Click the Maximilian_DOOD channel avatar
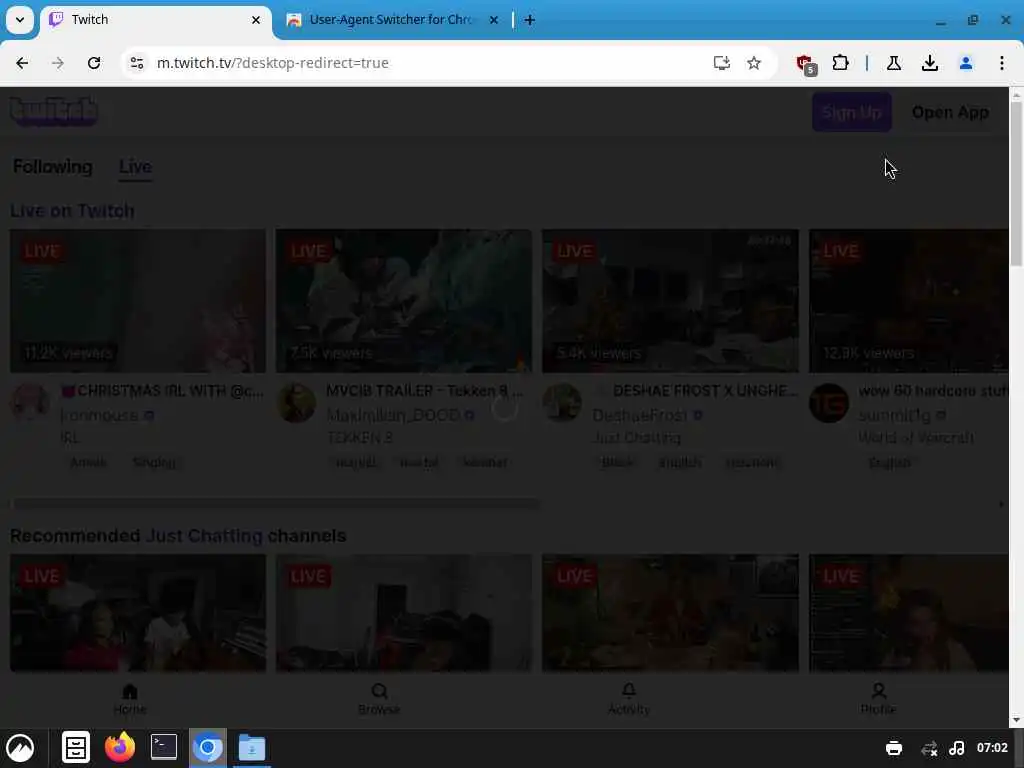Screen dimensions: 1024x768 pyautogui.click(x=296, y=402)
